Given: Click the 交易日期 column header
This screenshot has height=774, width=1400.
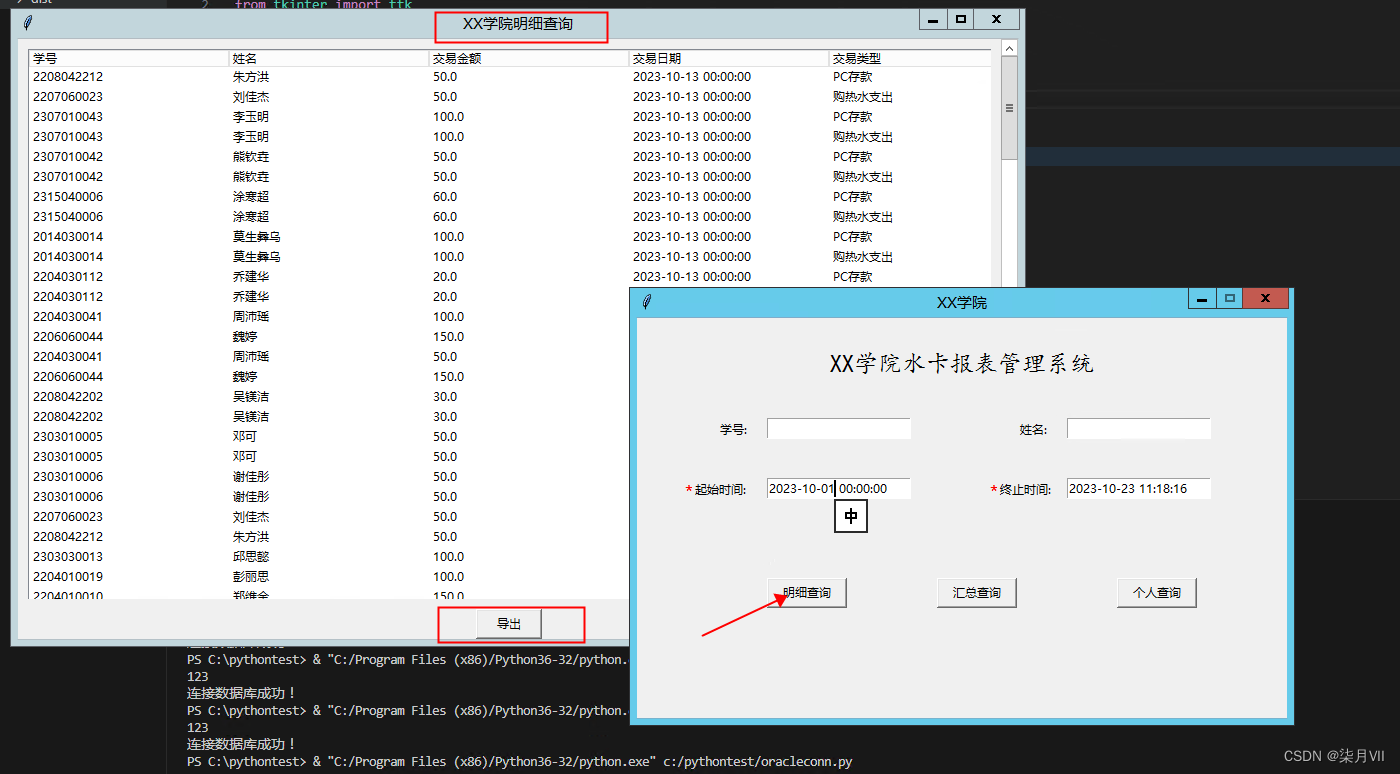Looking at the screenshot, I should [x=729, y=58].
